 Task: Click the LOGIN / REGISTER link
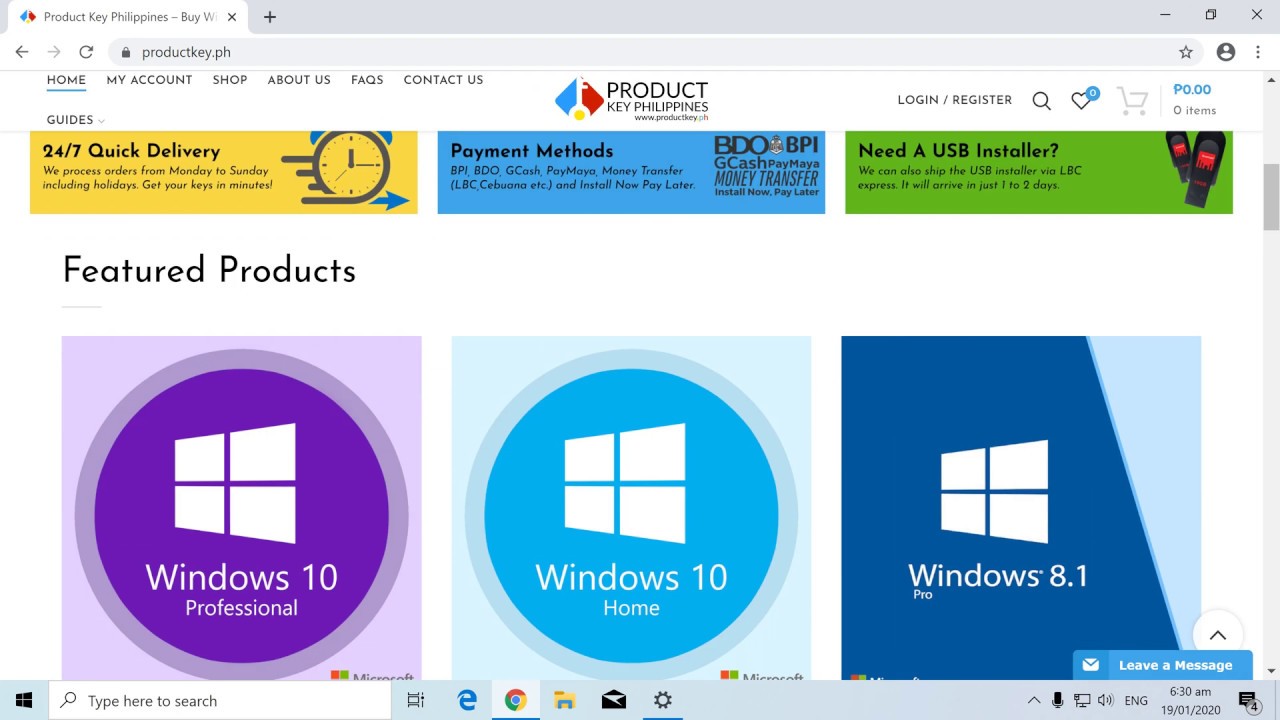click(955, 100)
